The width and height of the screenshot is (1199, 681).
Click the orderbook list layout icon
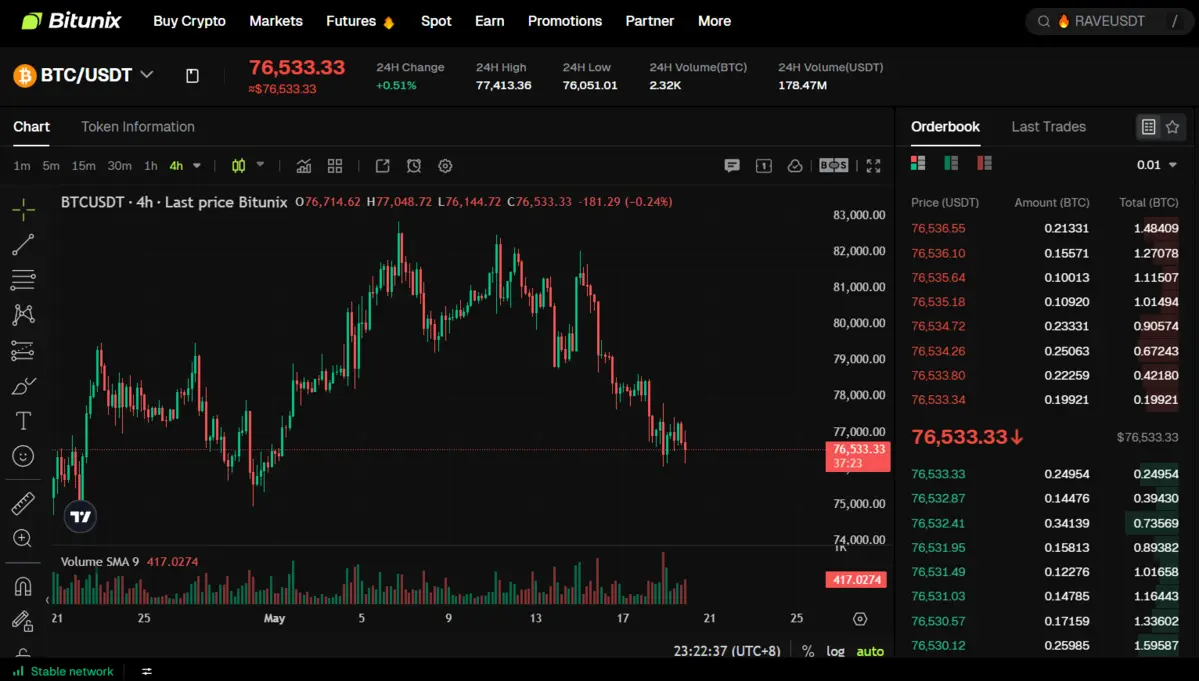pos(1149,127)
